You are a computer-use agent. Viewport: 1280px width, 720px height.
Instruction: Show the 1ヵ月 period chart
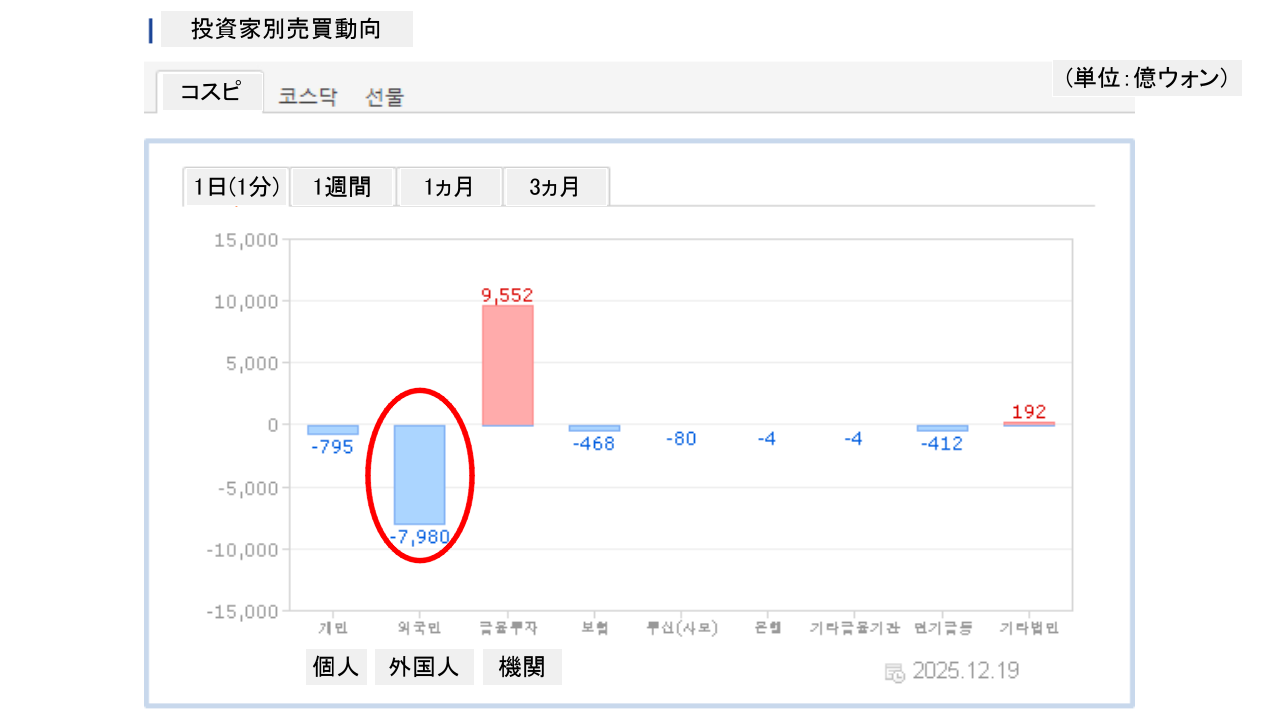pyautogui.click(x=449, y=187)
